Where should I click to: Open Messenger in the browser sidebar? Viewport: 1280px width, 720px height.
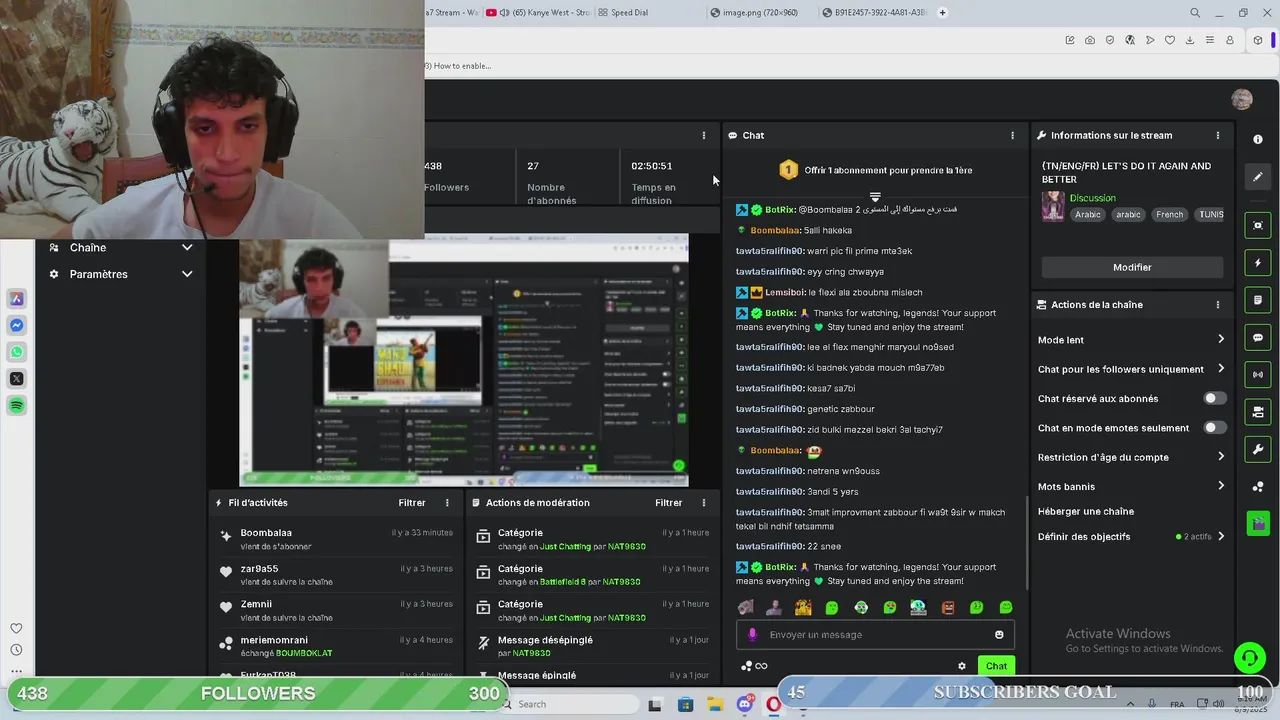pyautogui.click(x=17, y=325)
